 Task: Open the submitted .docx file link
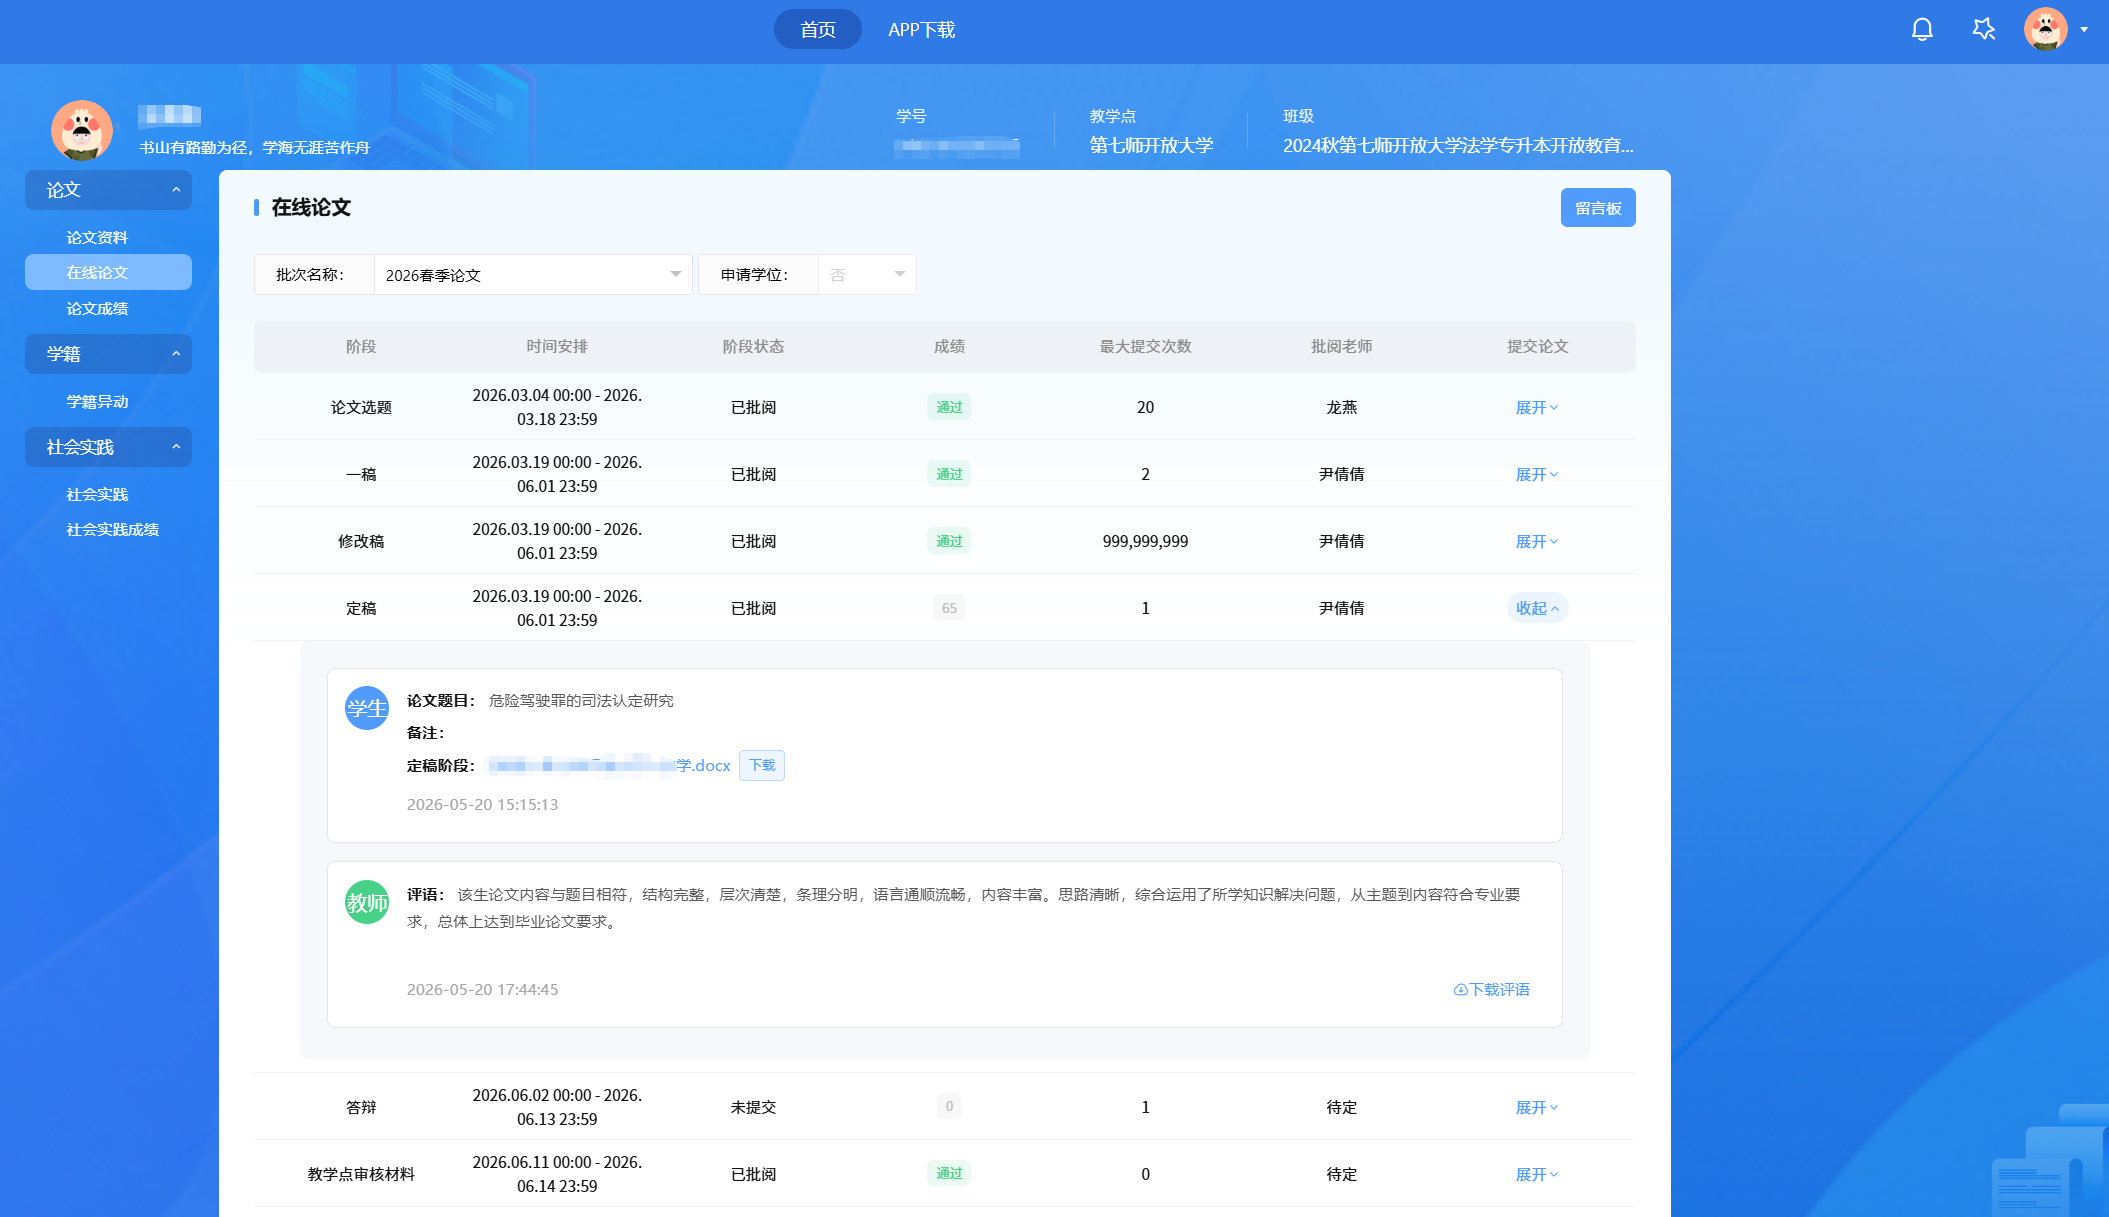click(609, 765)
